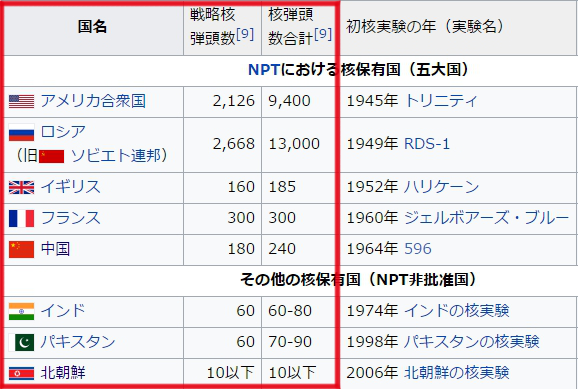Click footnote [9] next to 核弾頭数合計
The image size is (578, 389).
point(323,35)
